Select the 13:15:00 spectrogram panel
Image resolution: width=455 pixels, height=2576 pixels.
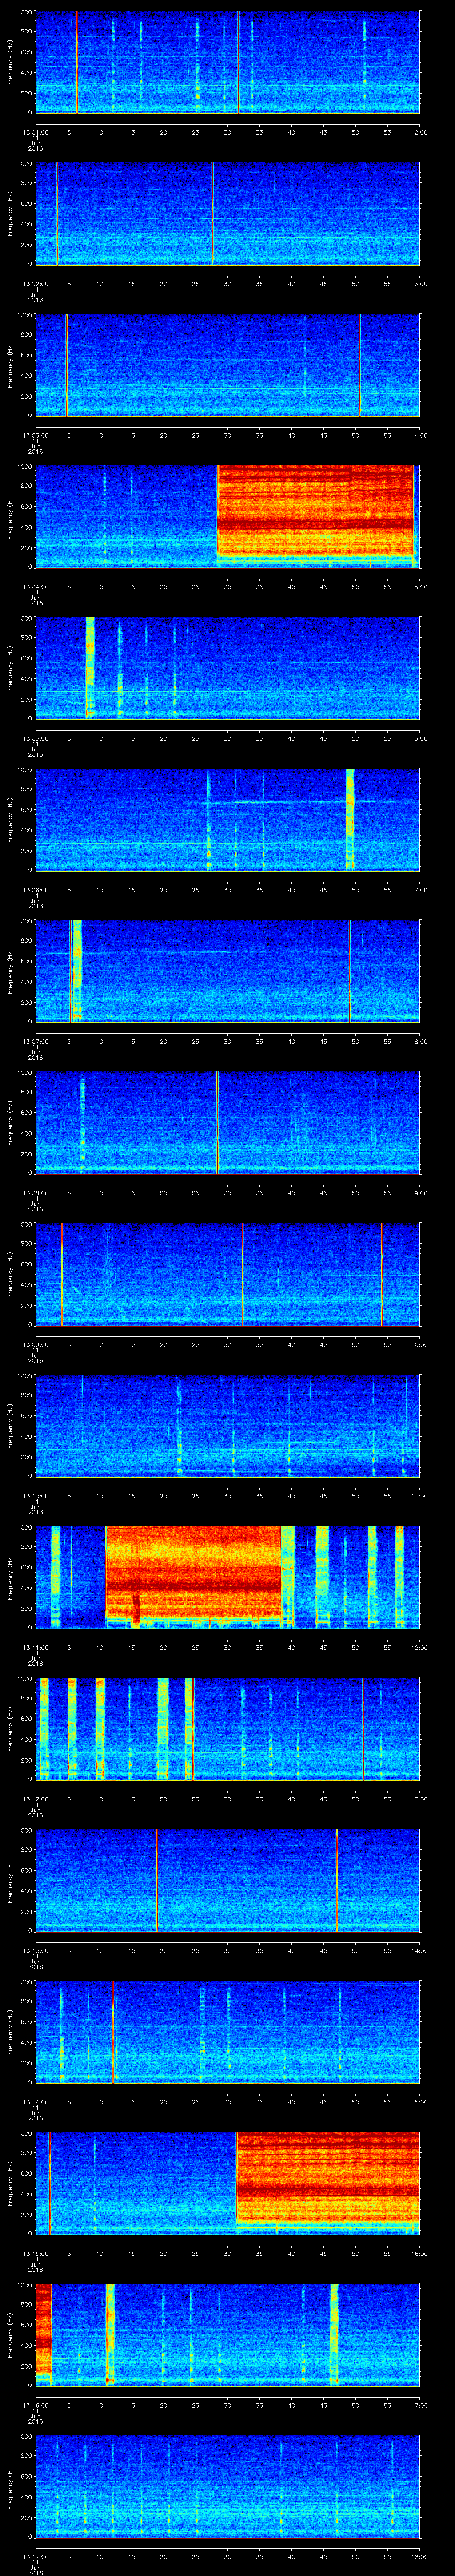point(227,2183)
